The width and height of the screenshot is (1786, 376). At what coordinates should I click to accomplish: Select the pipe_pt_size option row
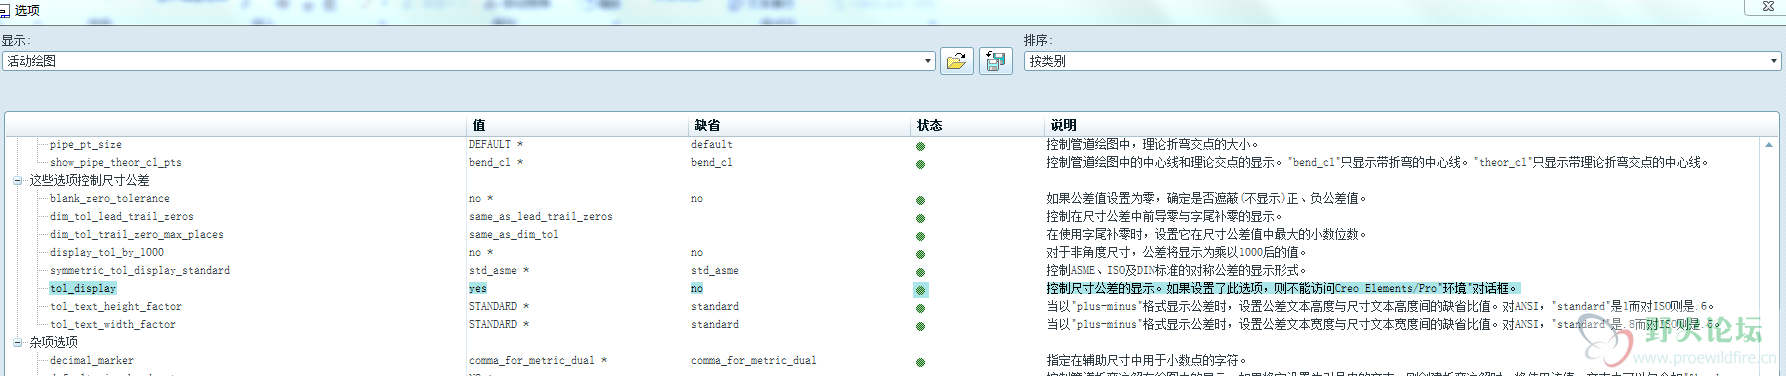[x=86, y=145]
